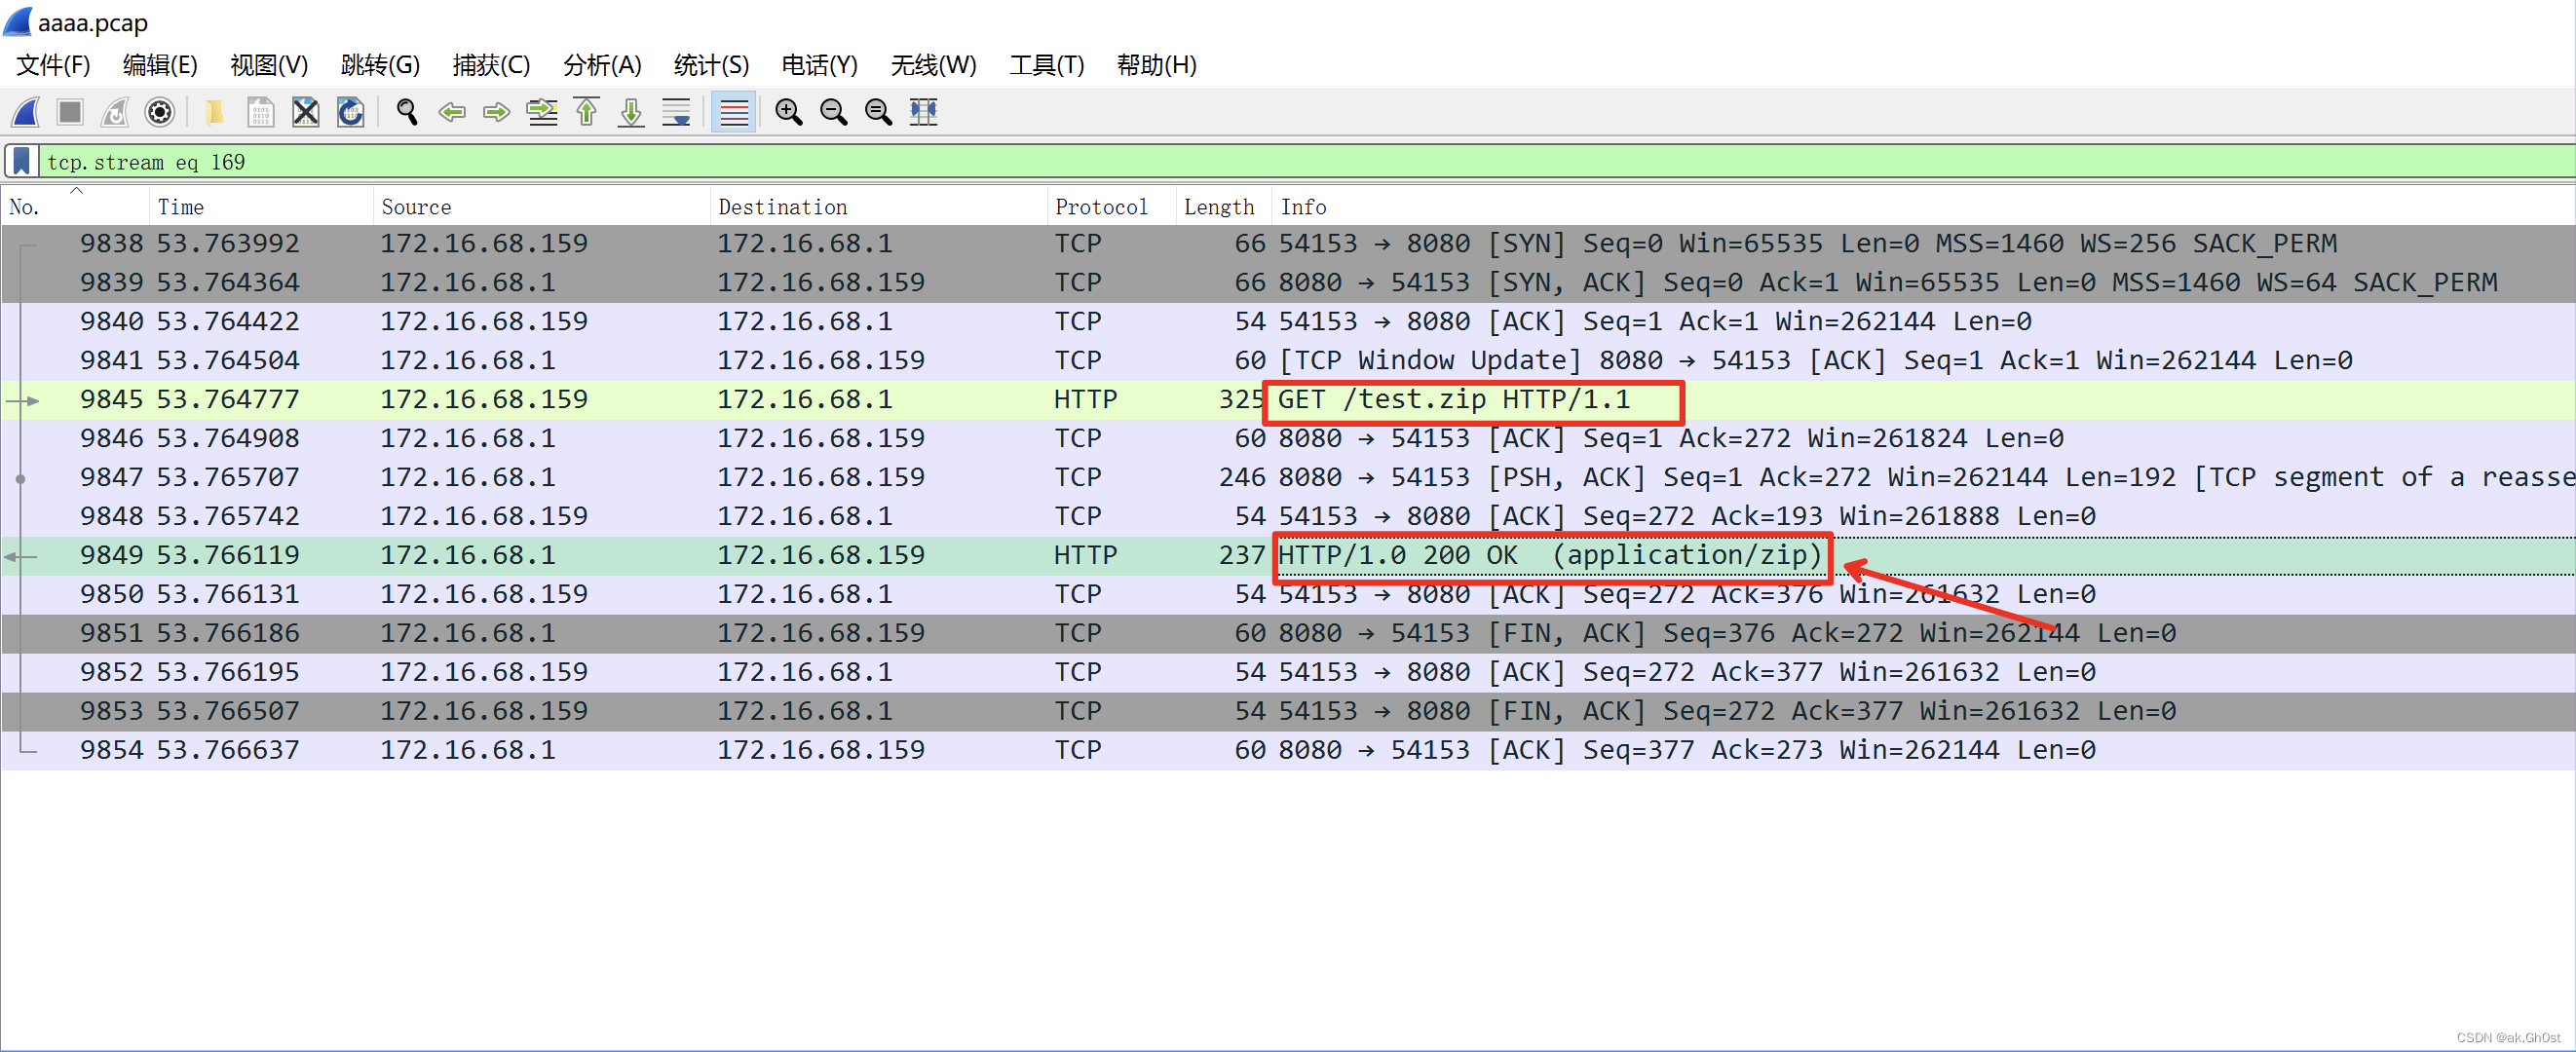This screenshot has height=1052, width=2576.
Task: Sort by the No. column header
Action: pyautogui.click(x=75, y=206)
